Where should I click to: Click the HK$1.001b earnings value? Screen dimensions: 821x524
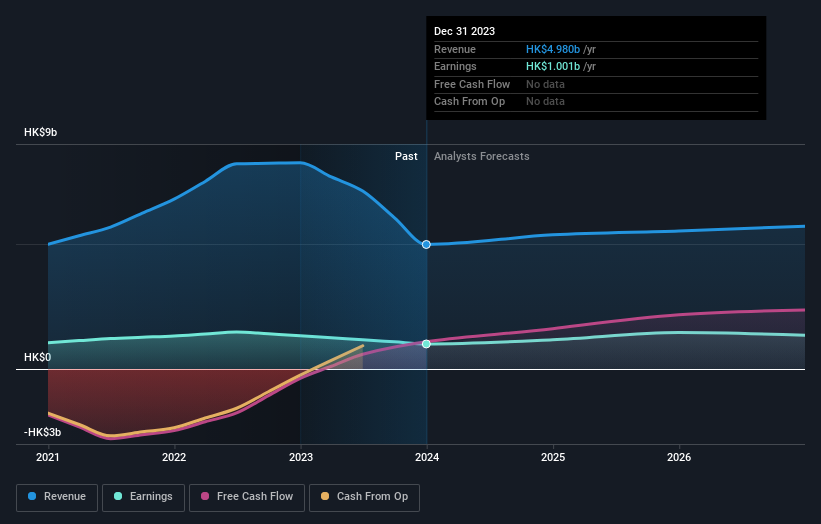[x=553, y=66]
